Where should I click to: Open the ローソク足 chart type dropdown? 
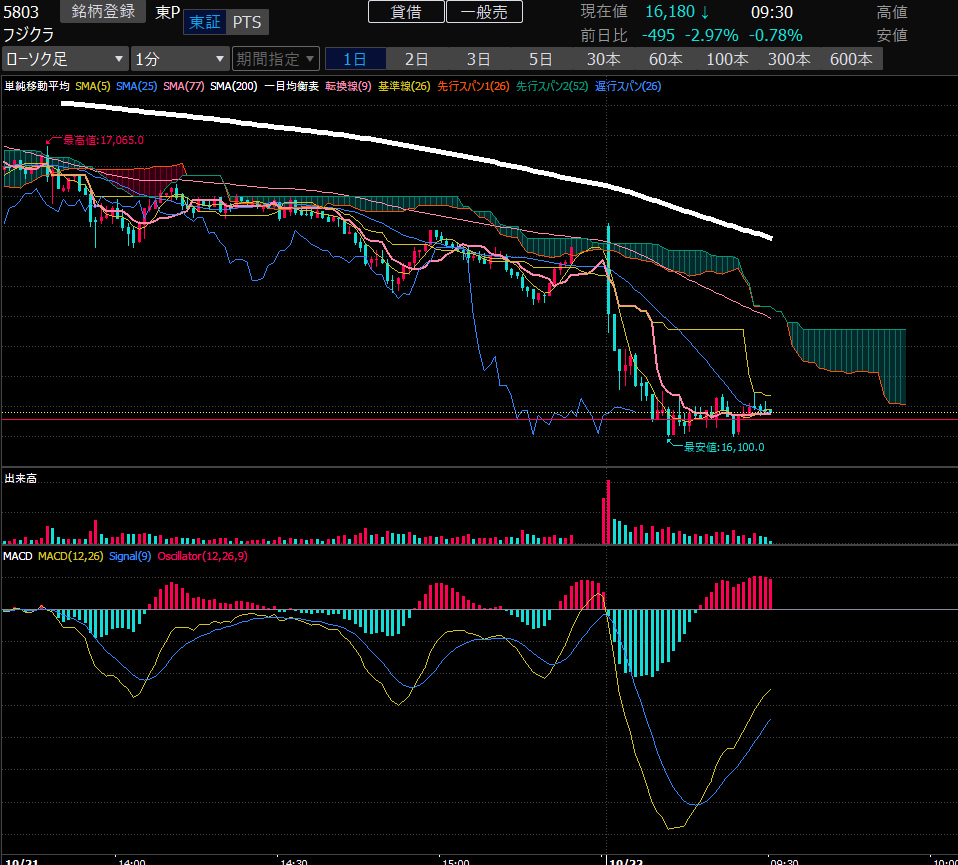65,59
